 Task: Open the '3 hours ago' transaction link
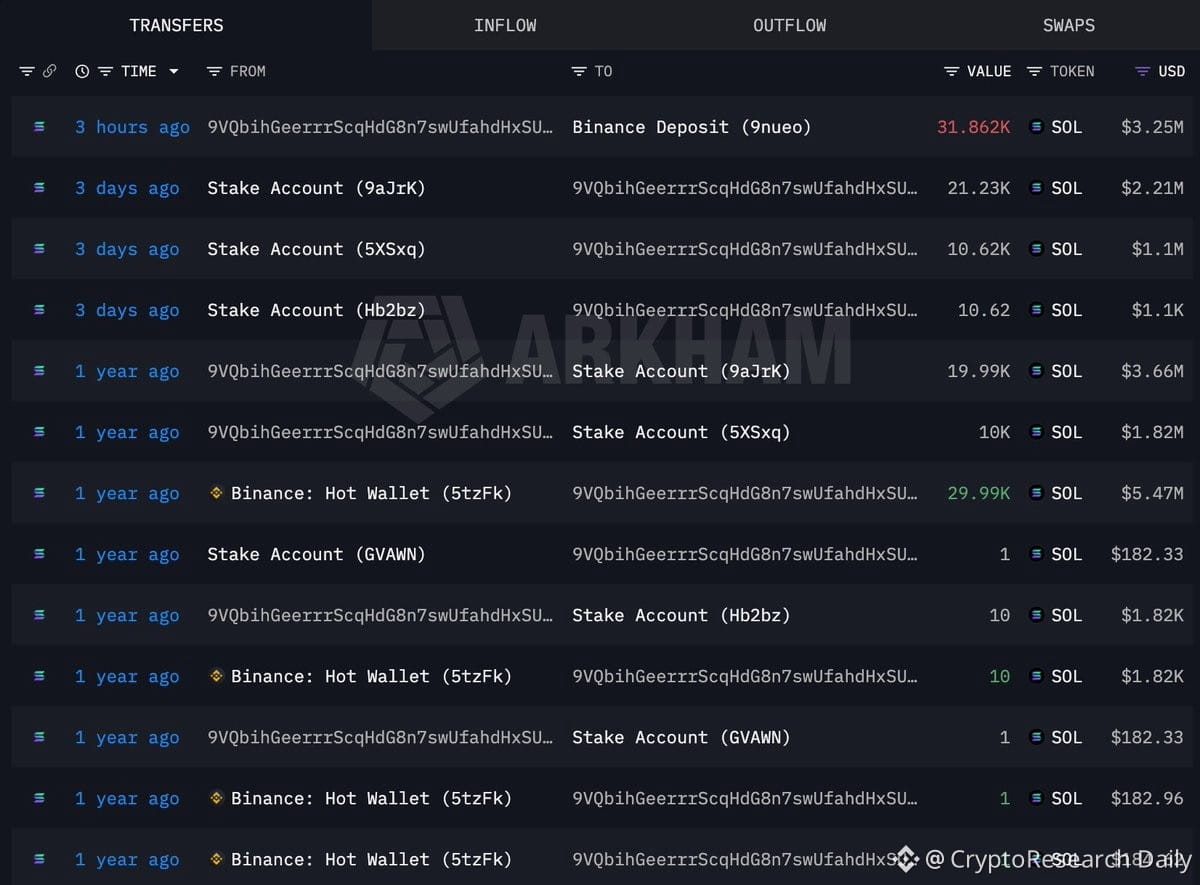click(132, 127)
